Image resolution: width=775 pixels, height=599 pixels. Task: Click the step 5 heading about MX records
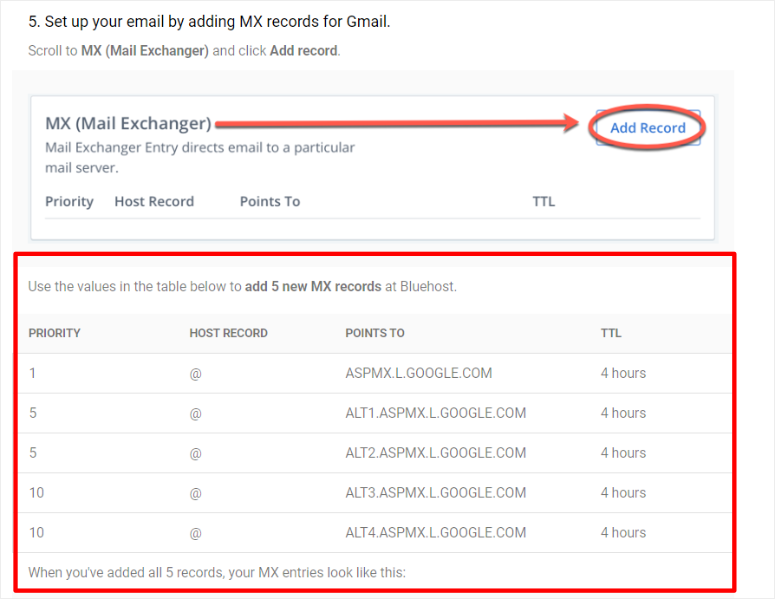(x=209, y=22)
